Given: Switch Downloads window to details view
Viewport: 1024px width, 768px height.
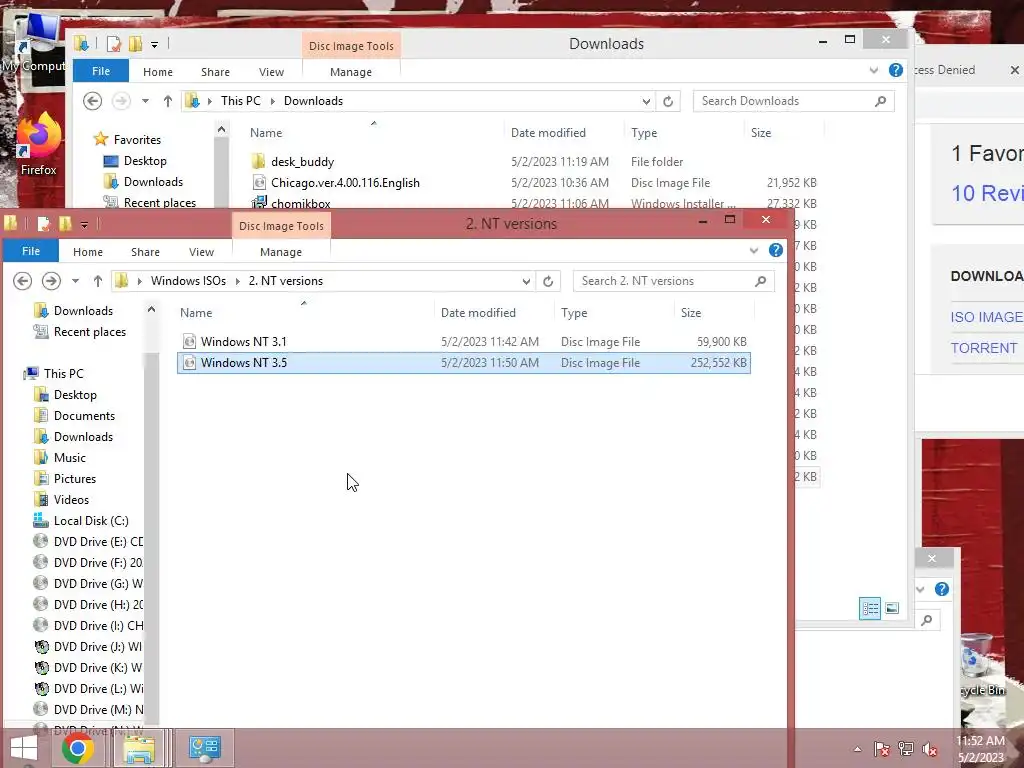Looking at the screenshot, I should (870, 609).
